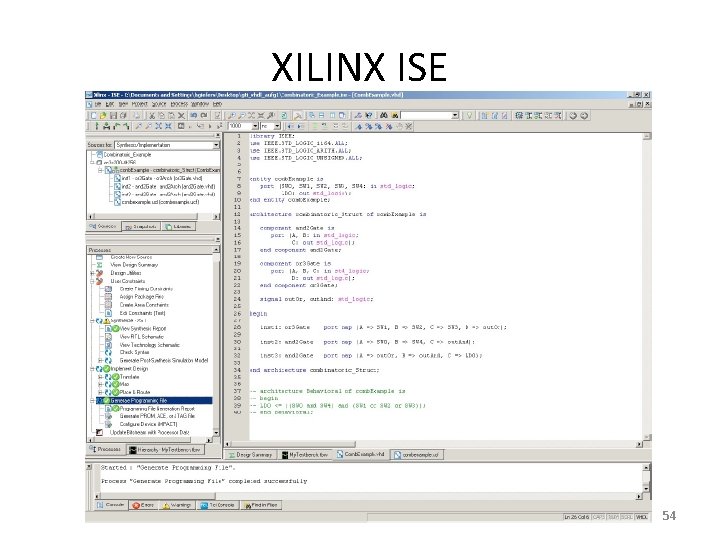Image resolution: width=720 pixels, height=540 pixels.
Task: Switch to the Hierarchy - MyTestbench.tbw tab
Action: [x=165, y=450]
